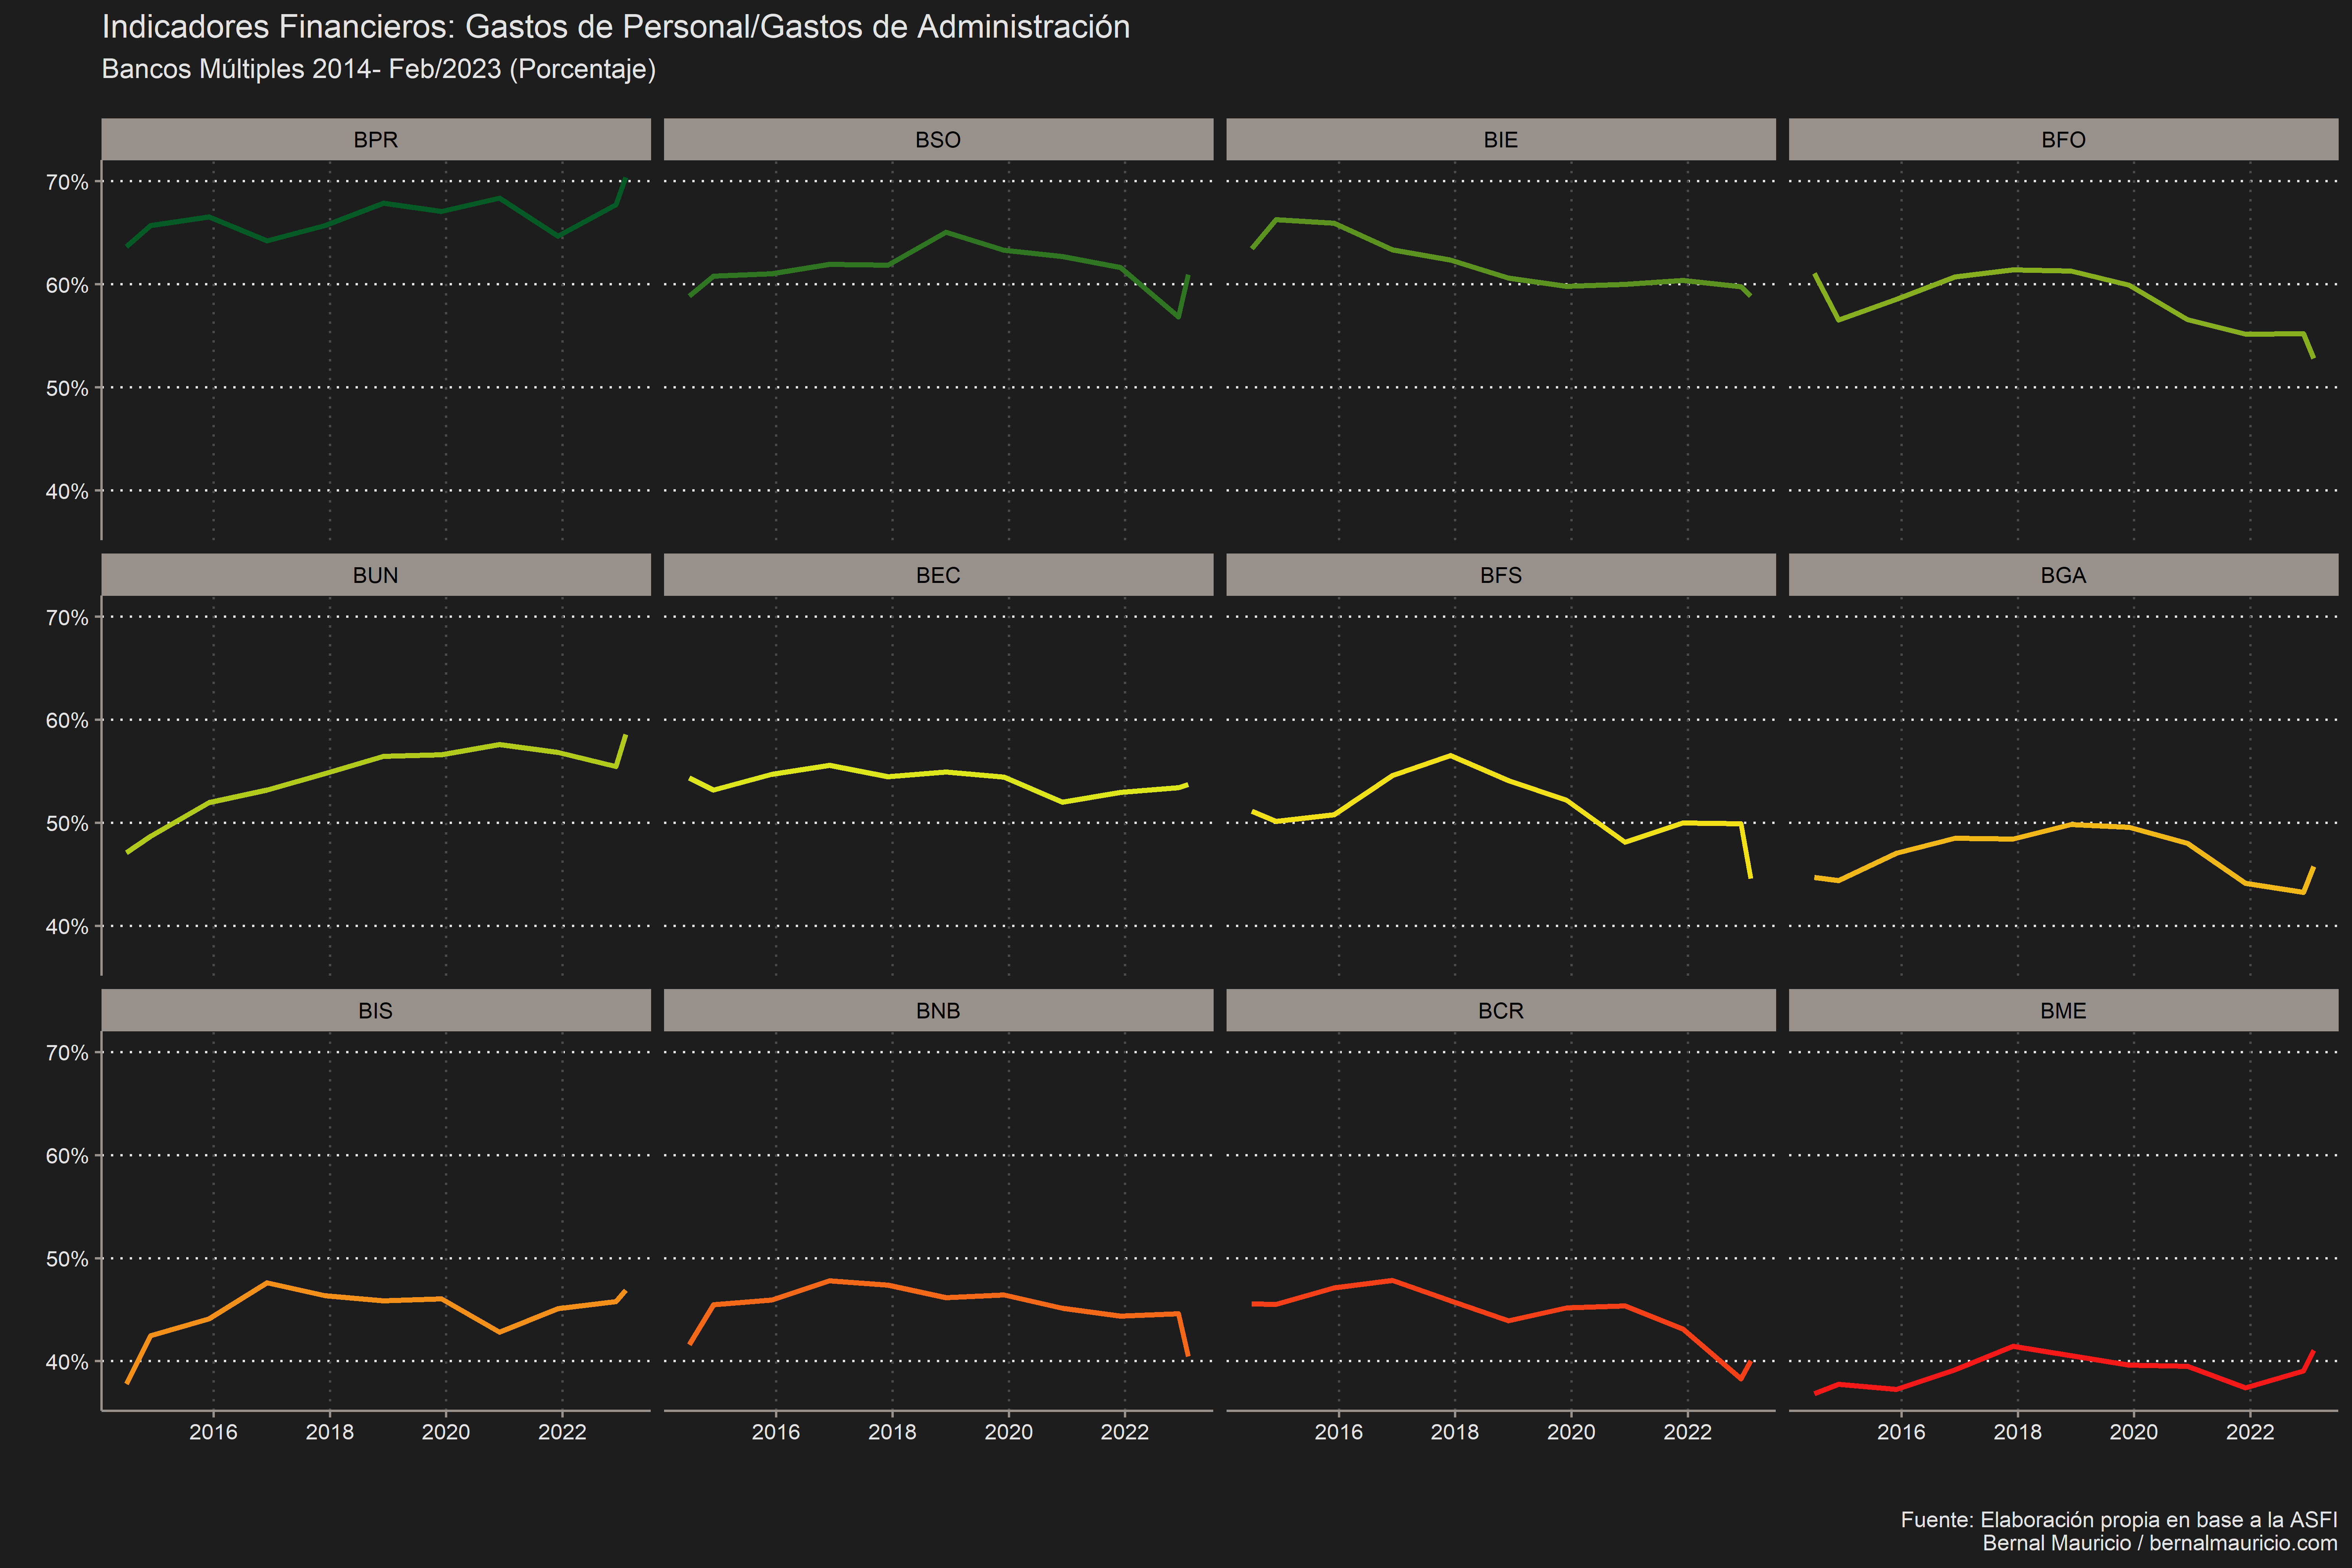The image size is (2352, 1568).
Task: Select the BME facet header
Action: click(2063, 1011)
